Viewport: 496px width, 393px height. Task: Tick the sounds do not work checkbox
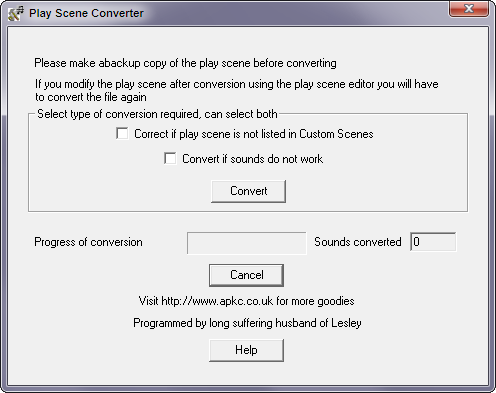pyautogui.click(x=170, y=158)
